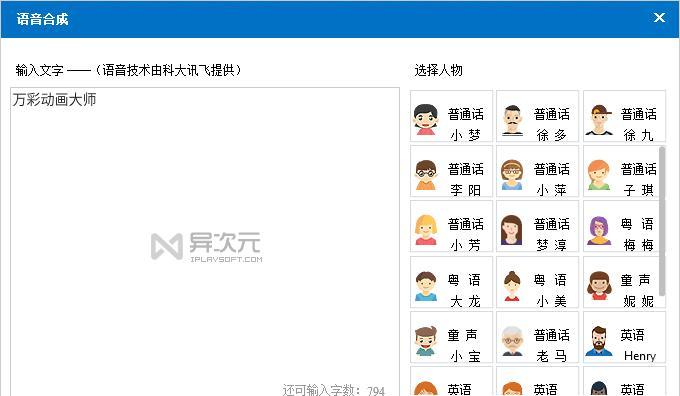
Task: Click the 还可输入字数 counter text
Action: tap(333, 390)
